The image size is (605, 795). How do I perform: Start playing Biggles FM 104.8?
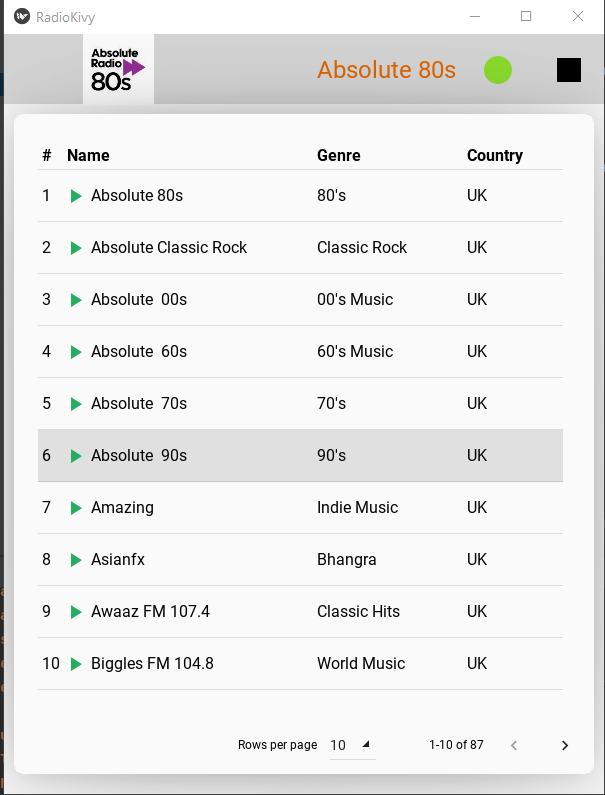76,664
